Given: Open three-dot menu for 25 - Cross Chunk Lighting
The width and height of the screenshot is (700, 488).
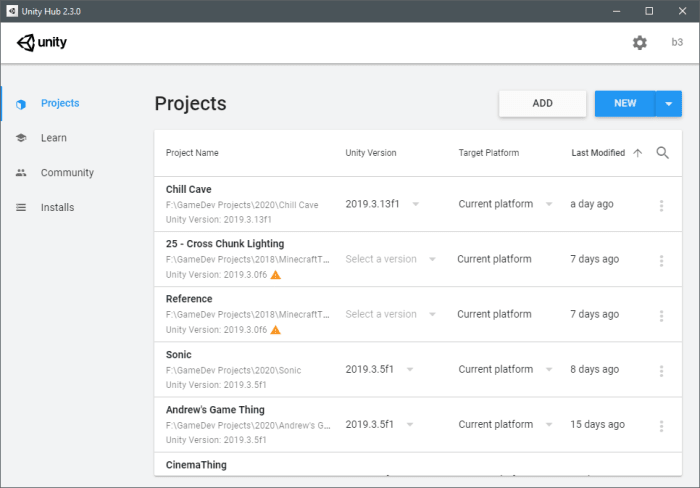Looking at the screenshot, I should click(x=661, y=260).
